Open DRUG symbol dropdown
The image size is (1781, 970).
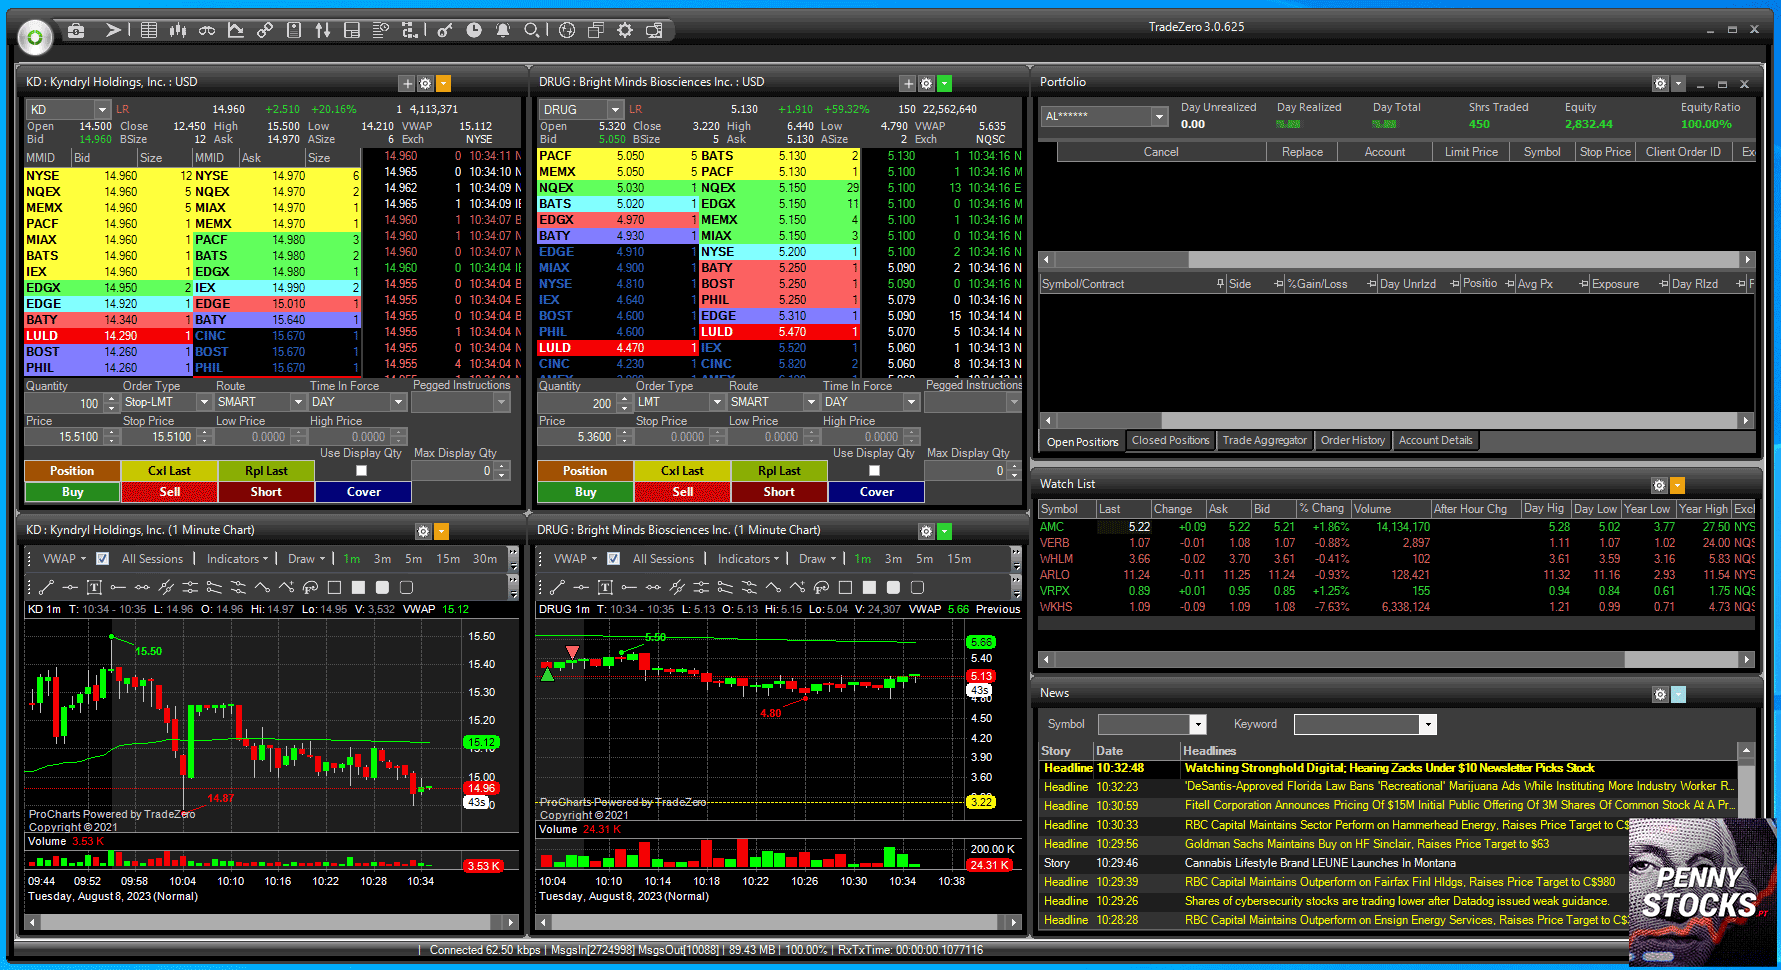[615, 109]
